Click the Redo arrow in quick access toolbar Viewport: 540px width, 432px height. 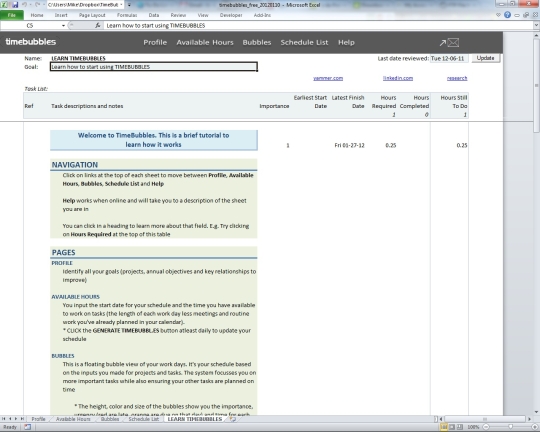[x=38, y=5]
